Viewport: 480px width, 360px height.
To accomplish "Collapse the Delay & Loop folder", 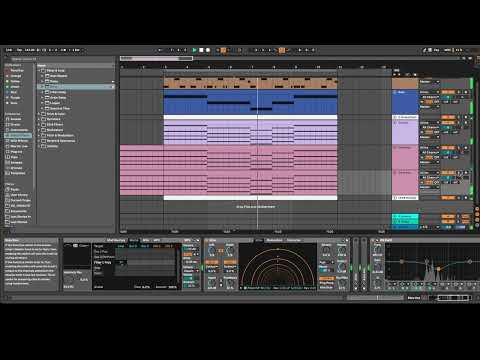I will click(39, 71).
